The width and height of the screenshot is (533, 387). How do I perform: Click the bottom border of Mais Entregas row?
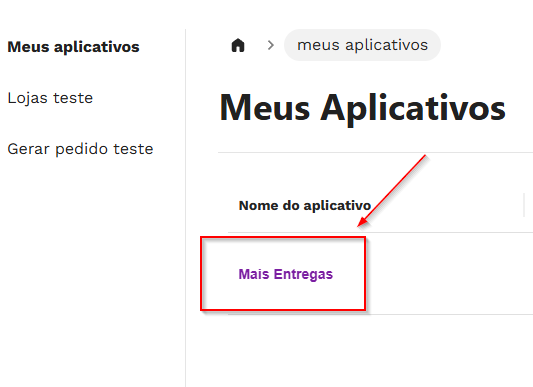tap(380, 315)
